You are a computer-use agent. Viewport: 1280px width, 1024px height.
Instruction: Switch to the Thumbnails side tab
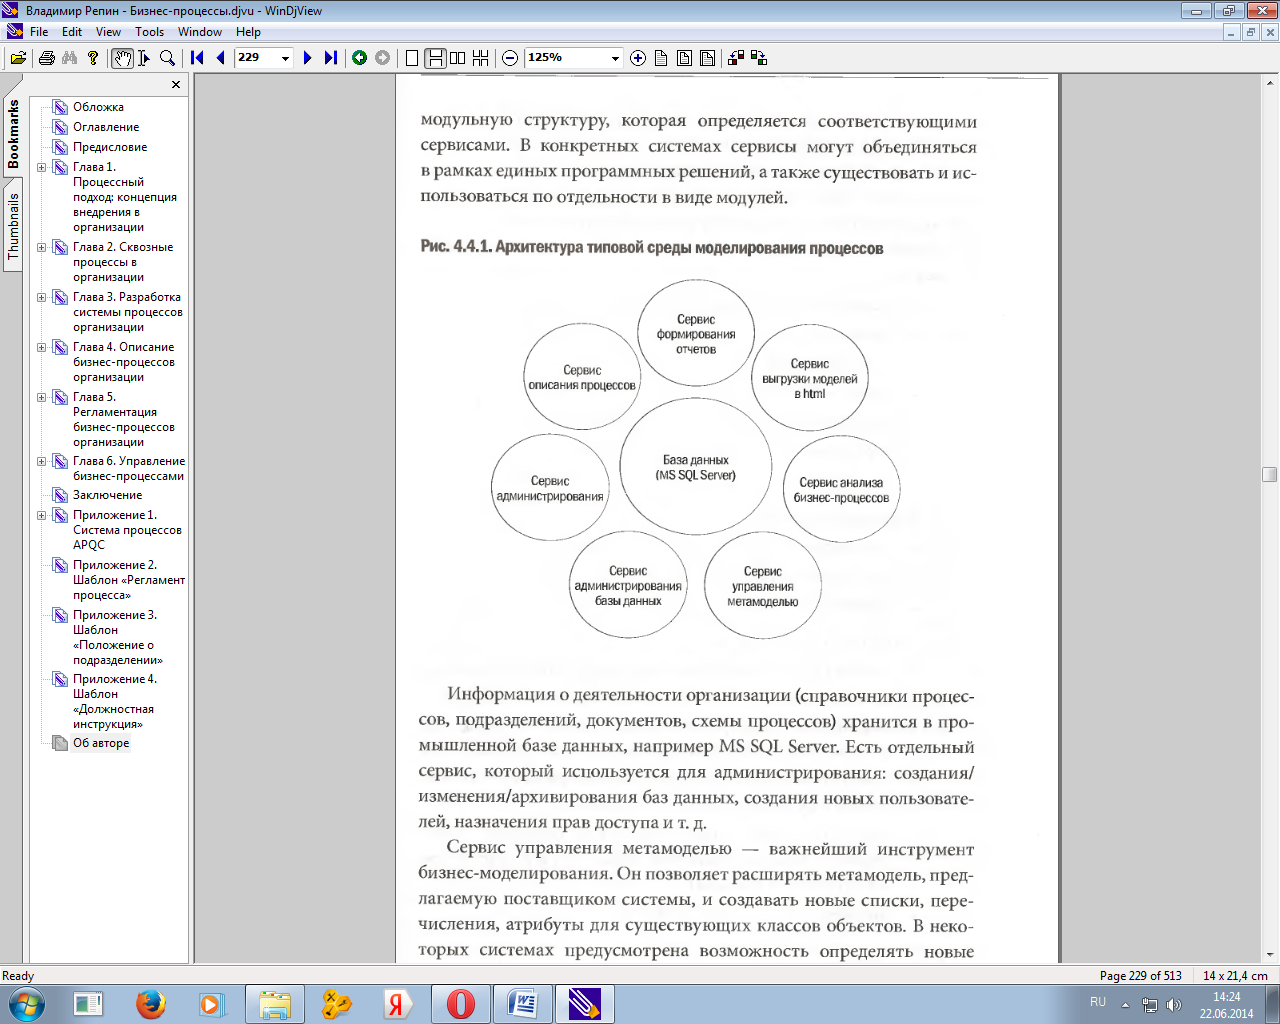[x=13, y=226]
